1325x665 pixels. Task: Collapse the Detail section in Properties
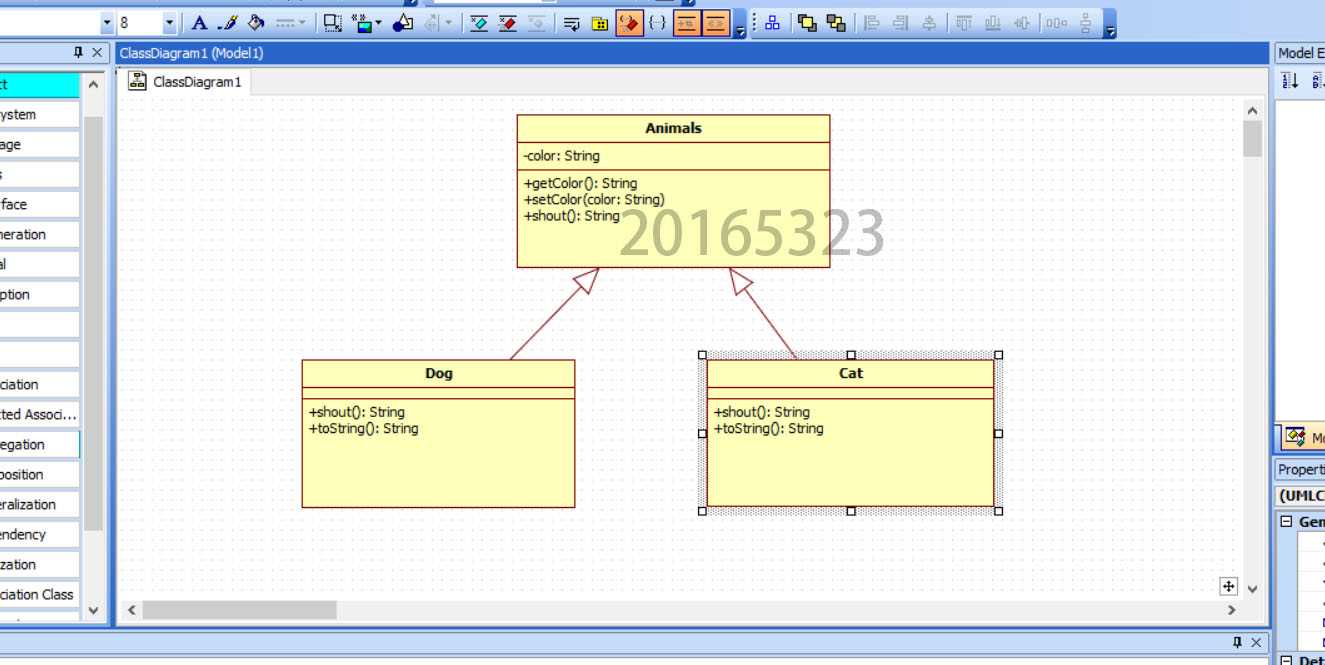coord(1287,660)
